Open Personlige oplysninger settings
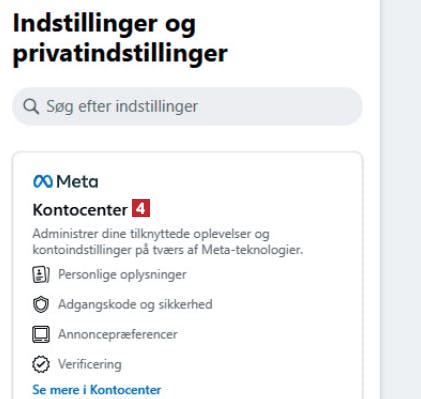Image resolution: width=421 pixels, height=399 pixels. pos(122,275)
